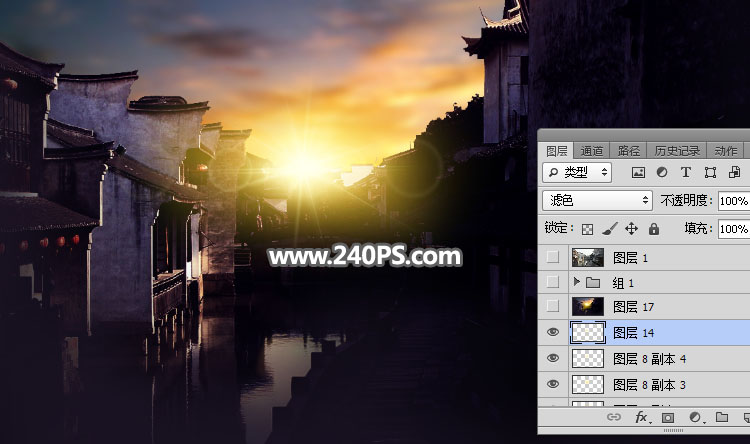
Task: Open layer style fx menu
Action: coord(642,417)
